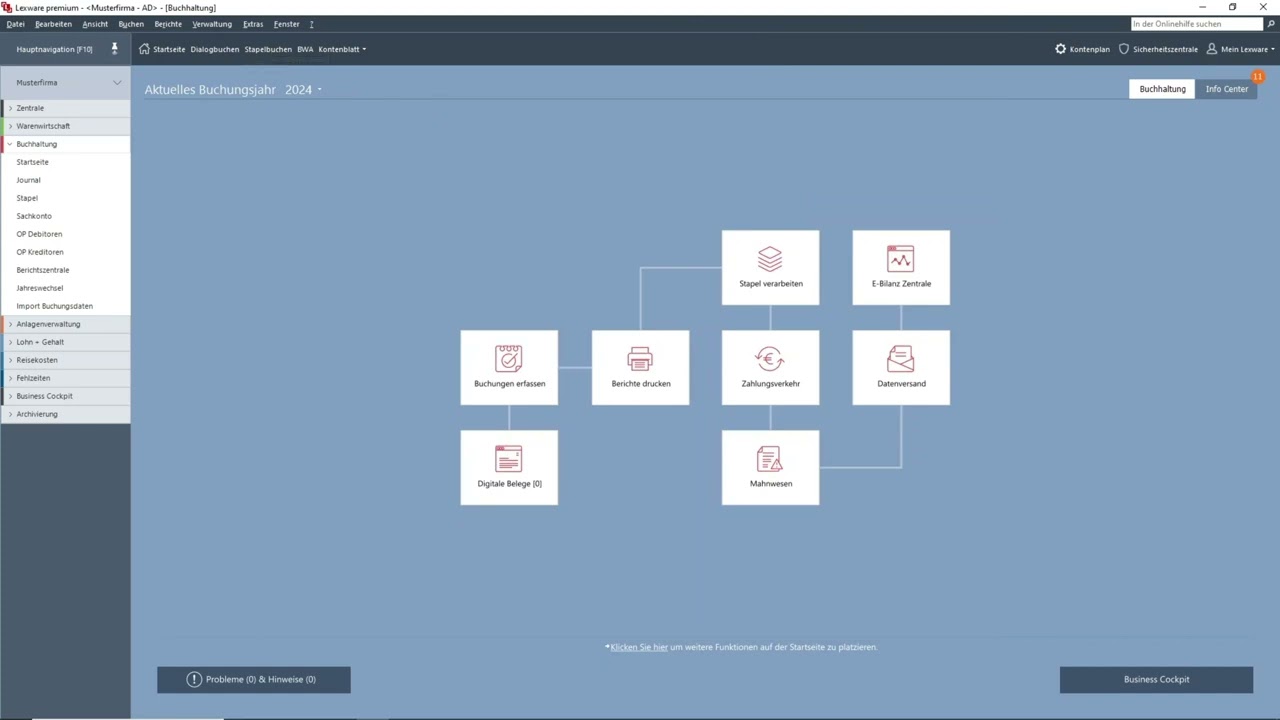This screenshot has width=1280, height=720.
Task: Open the Extras menu
Action: pos(253,24)
